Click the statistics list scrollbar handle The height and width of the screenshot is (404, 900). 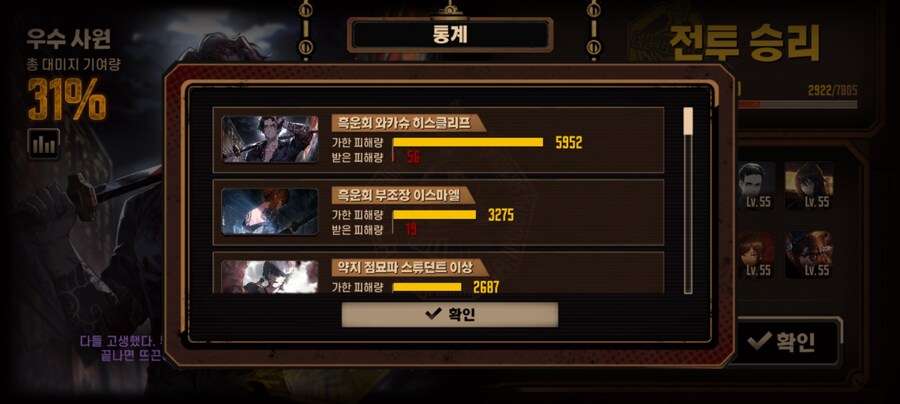(x=688, y=121)
